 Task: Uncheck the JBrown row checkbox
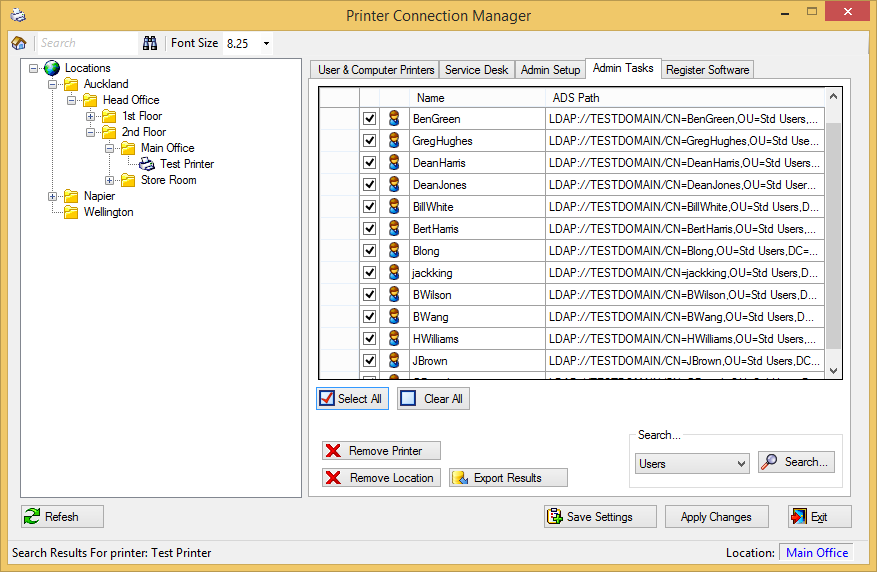click(369, 361)
